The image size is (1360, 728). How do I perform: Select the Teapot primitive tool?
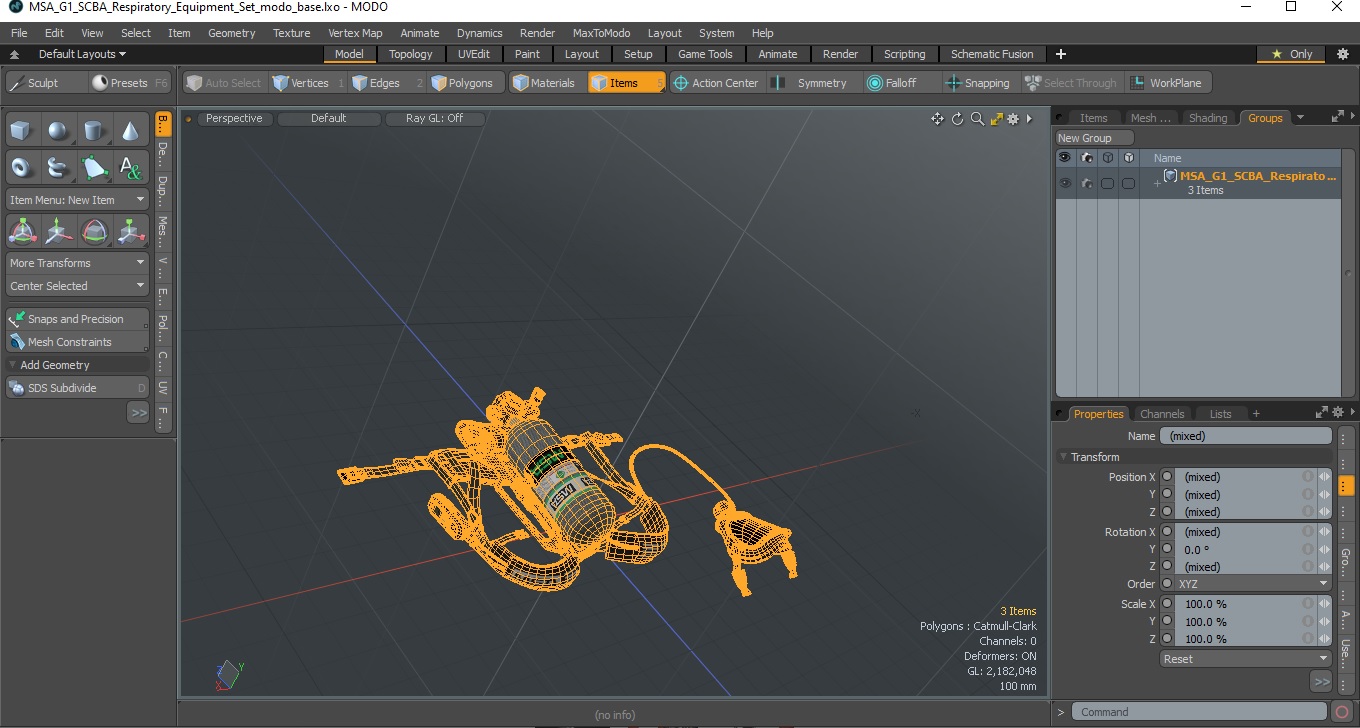59,167
